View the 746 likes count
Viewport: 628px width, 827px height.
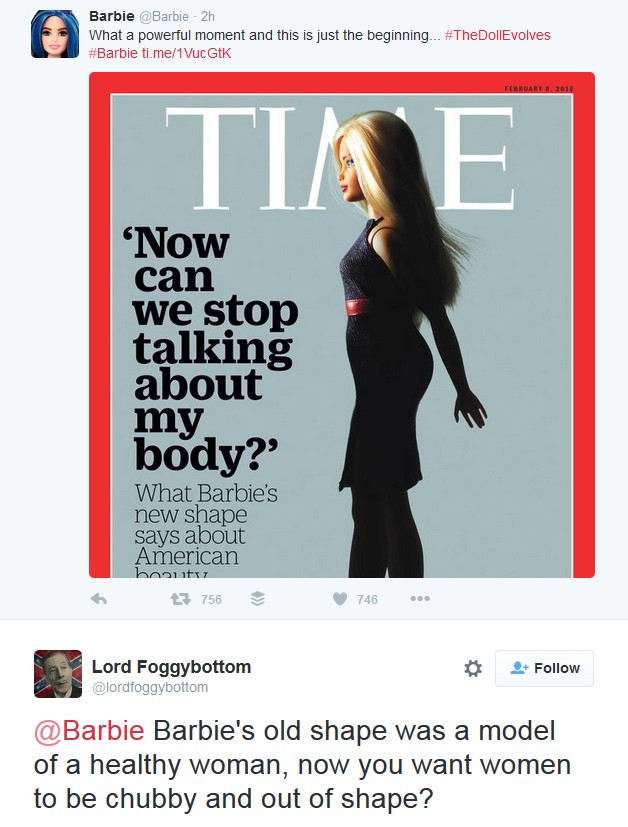[367, 600]
